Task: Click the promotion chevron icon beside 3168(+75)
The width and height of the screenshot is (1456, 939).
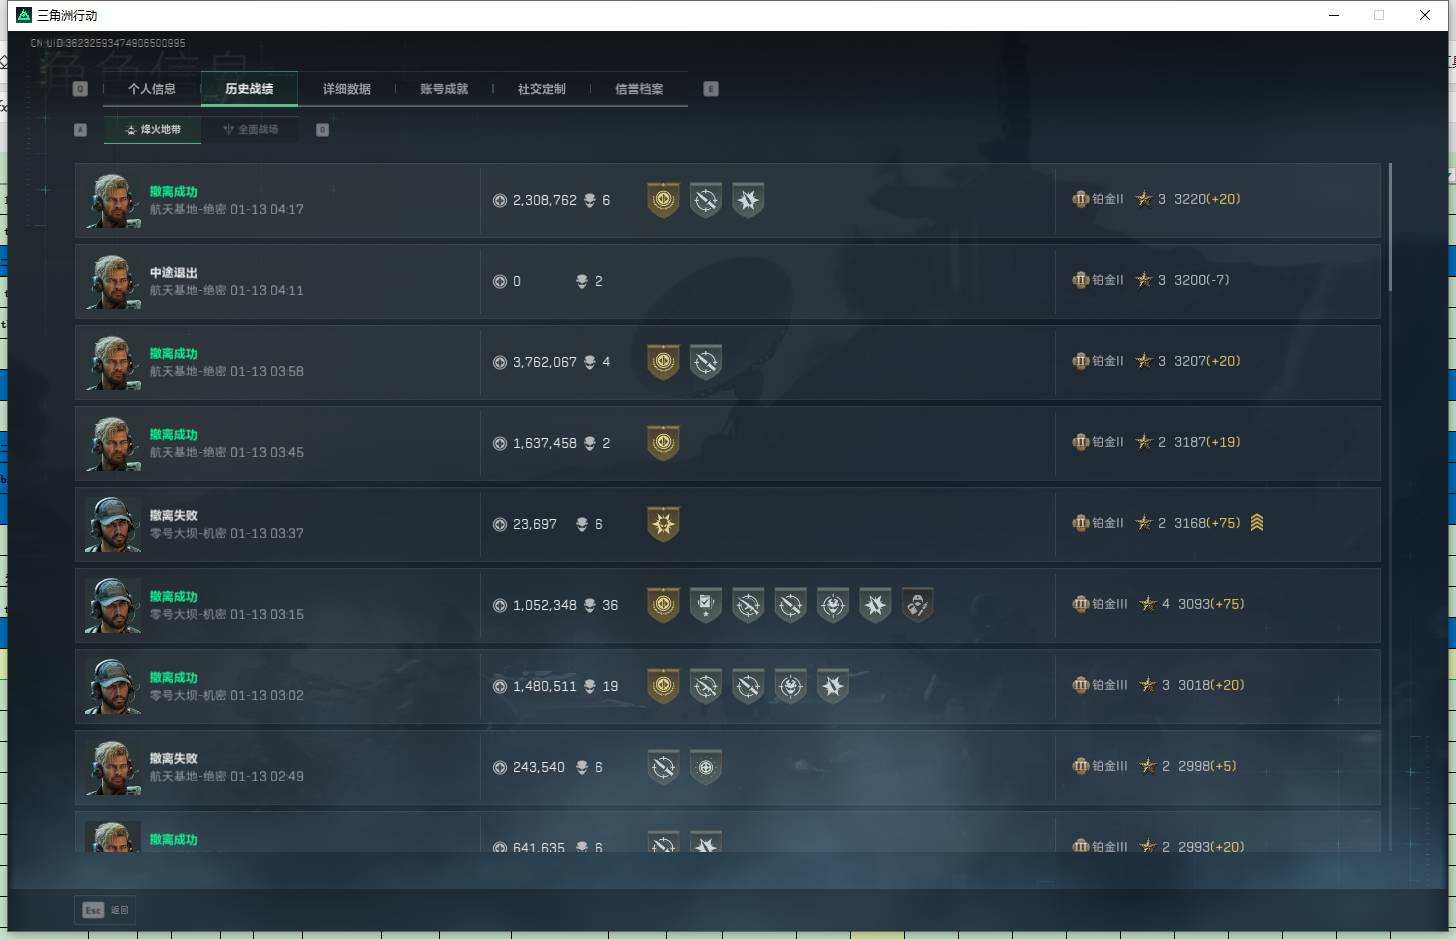Action: pos(1257,523)
